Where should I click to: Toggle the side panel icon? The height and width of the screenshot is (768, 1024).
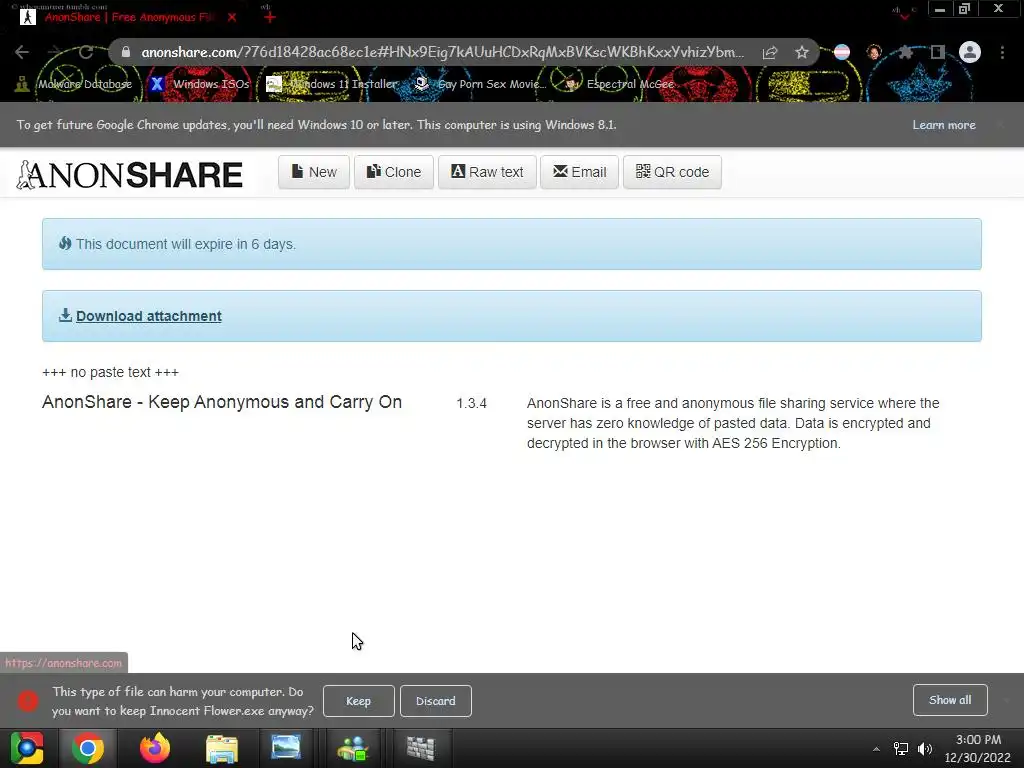[x=937, y=52]
